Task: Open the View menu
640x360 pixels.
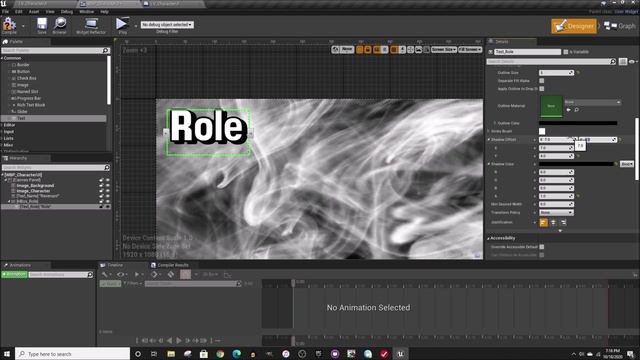Action: 50,11
